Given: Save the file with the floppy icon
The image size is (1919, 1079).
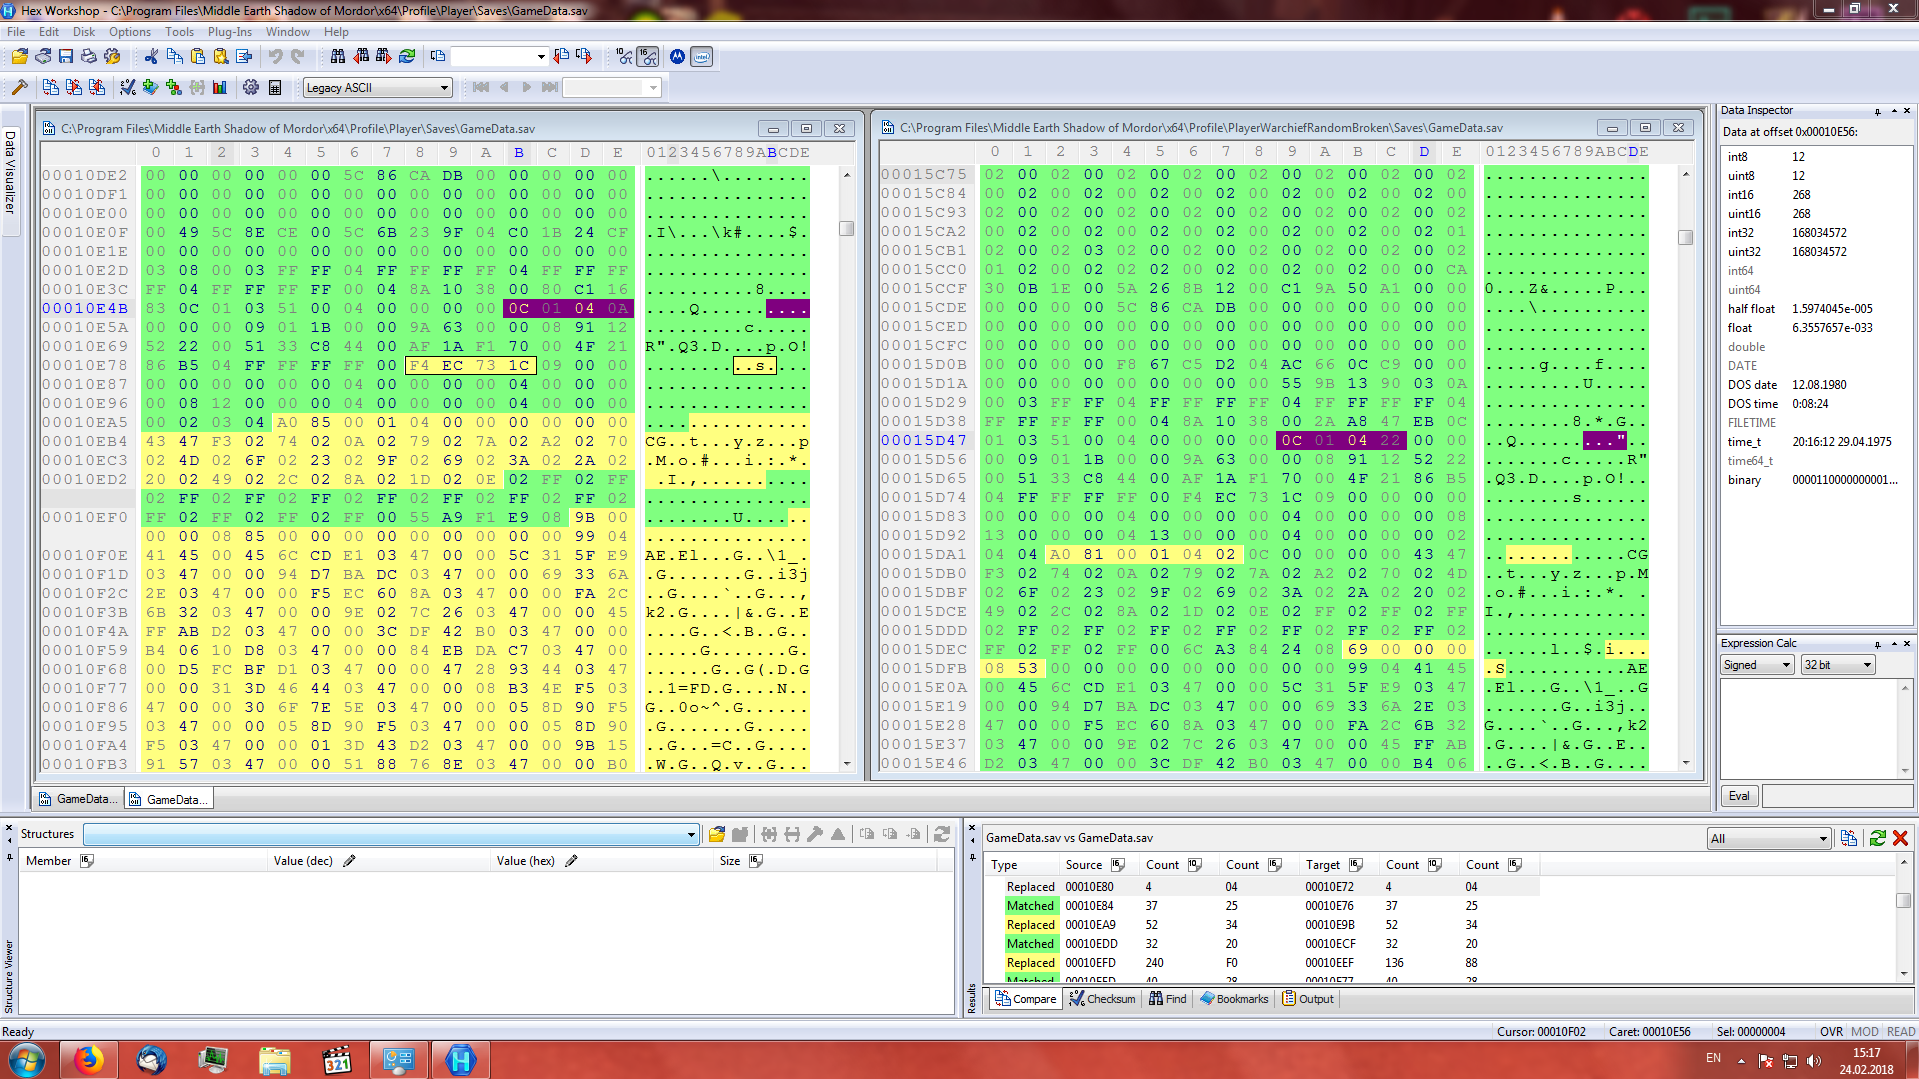Looking at the screenshot, I should click(x=66, y=57).
